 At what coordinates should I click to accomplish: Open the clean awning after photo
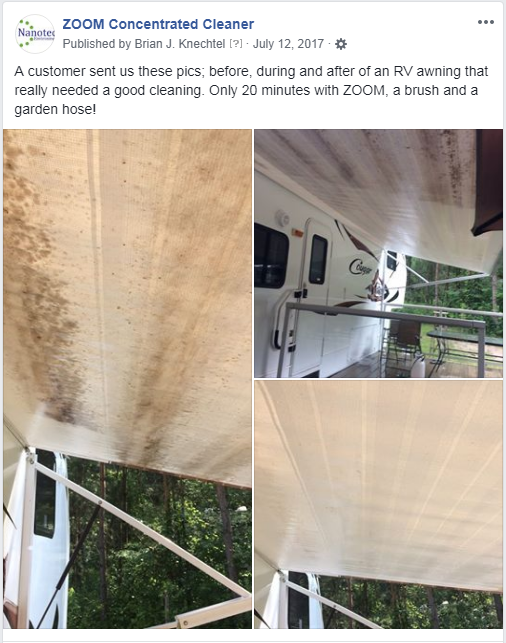click(378, 504)
